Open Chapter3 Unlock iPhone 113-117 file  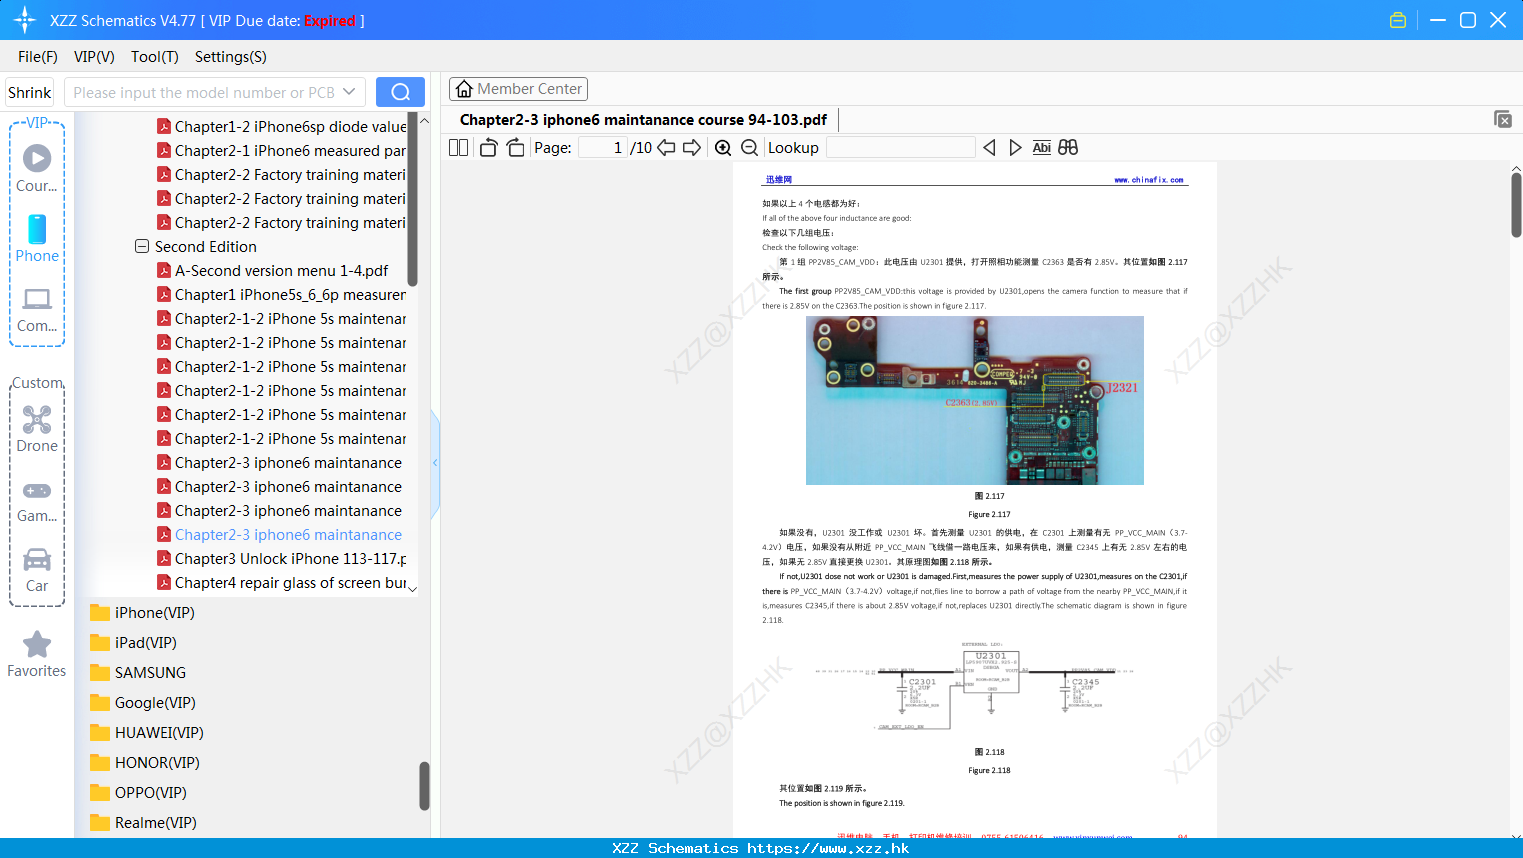point(281,559)
